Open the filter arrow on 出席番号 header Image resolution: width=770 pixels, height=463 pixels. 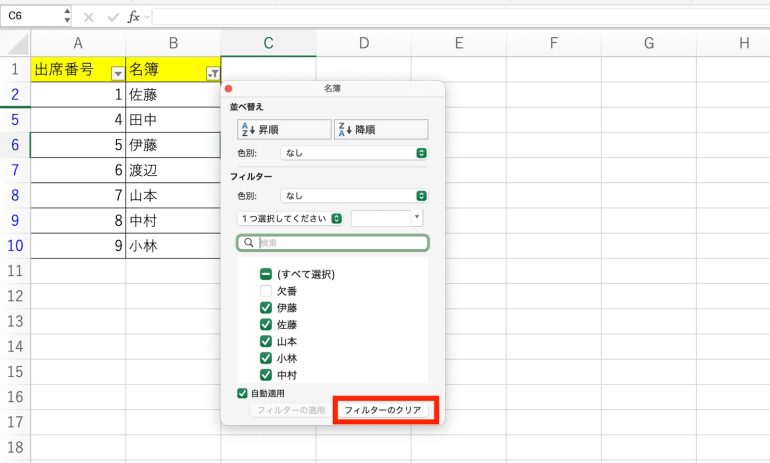click(x=118, y=73)
